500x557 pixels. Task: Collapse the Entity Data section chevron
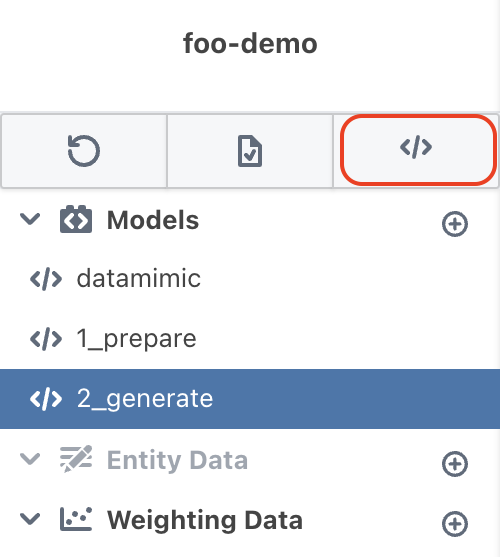pos(30,459)
